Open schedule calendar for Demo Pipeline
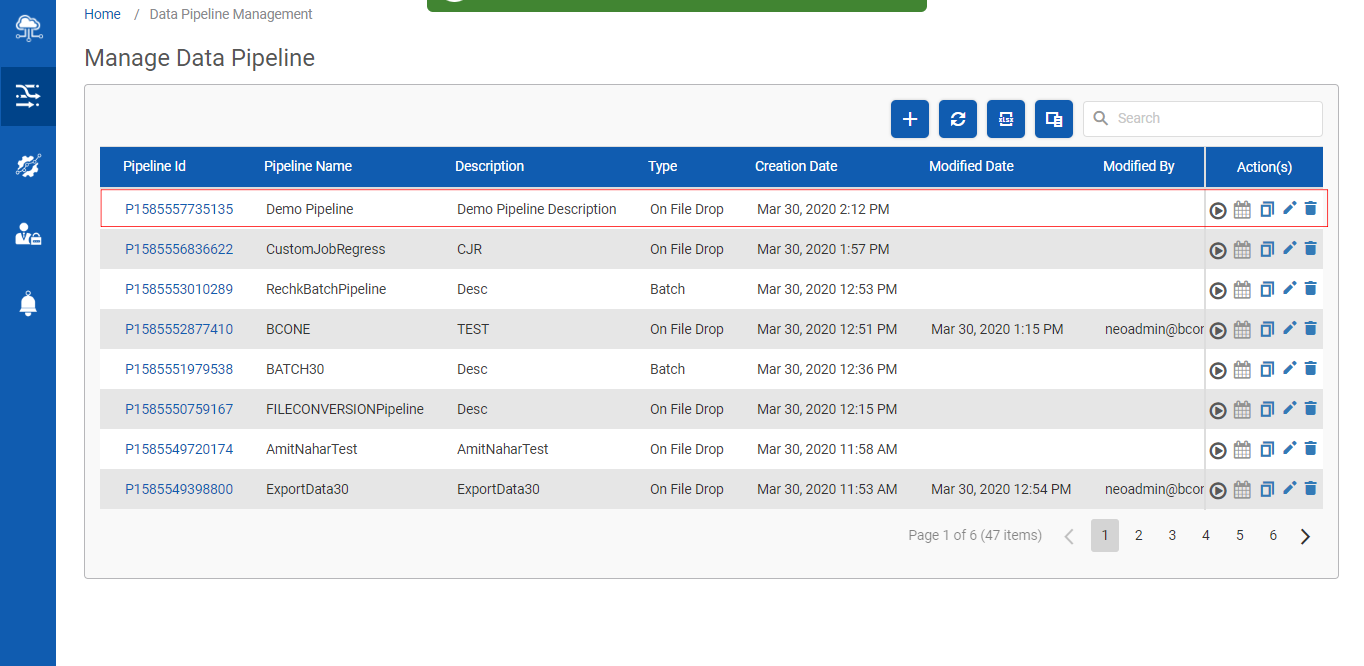The image size is (1364, 666). click(1242, 210)
